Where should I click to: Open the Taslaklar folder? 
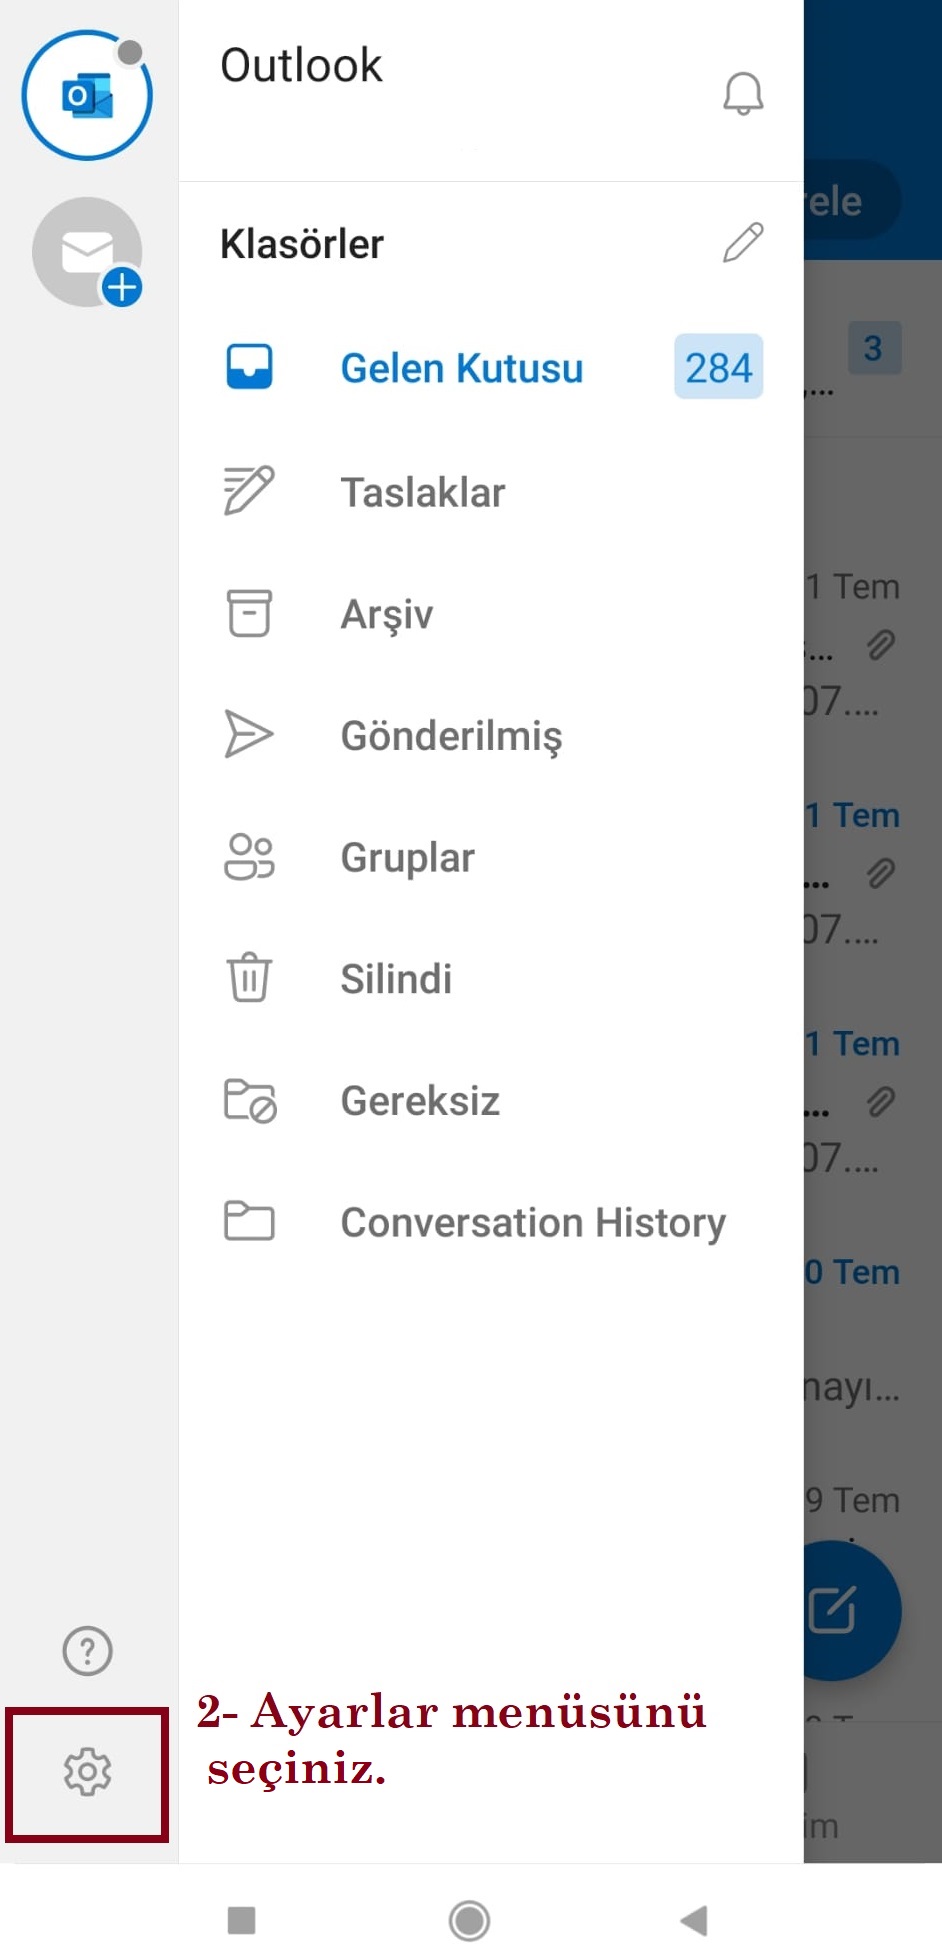[x=491, y=491]
